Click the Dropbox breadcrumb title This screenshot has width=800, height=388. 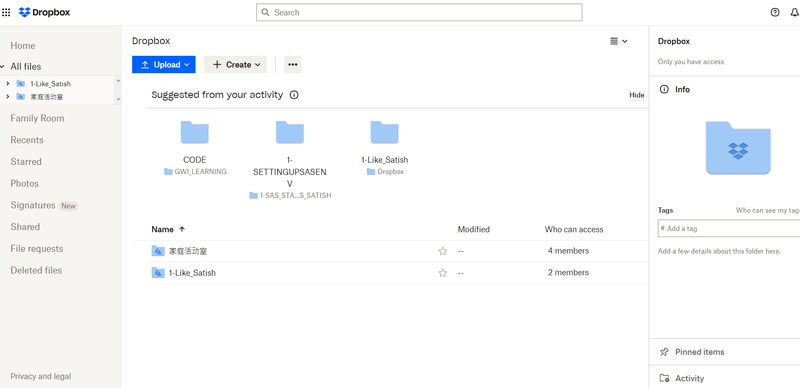click(x=151, y=41)
